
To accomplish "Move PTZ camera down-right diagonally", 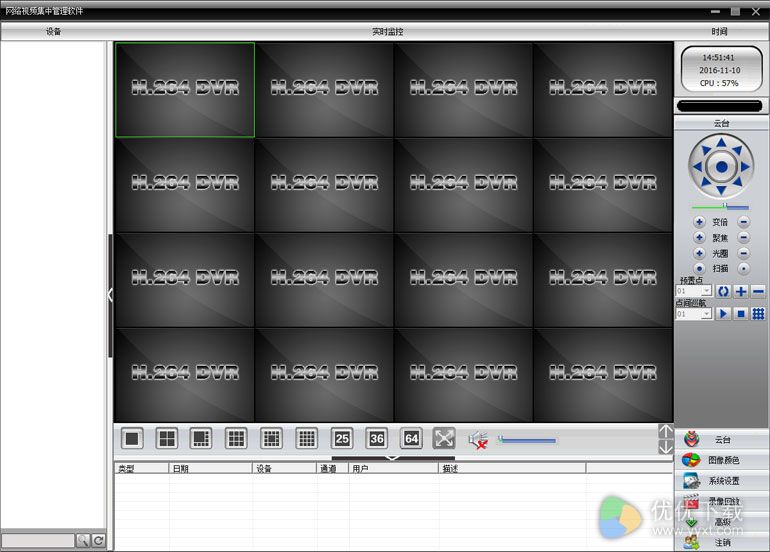I will click(x=737, y=182).
